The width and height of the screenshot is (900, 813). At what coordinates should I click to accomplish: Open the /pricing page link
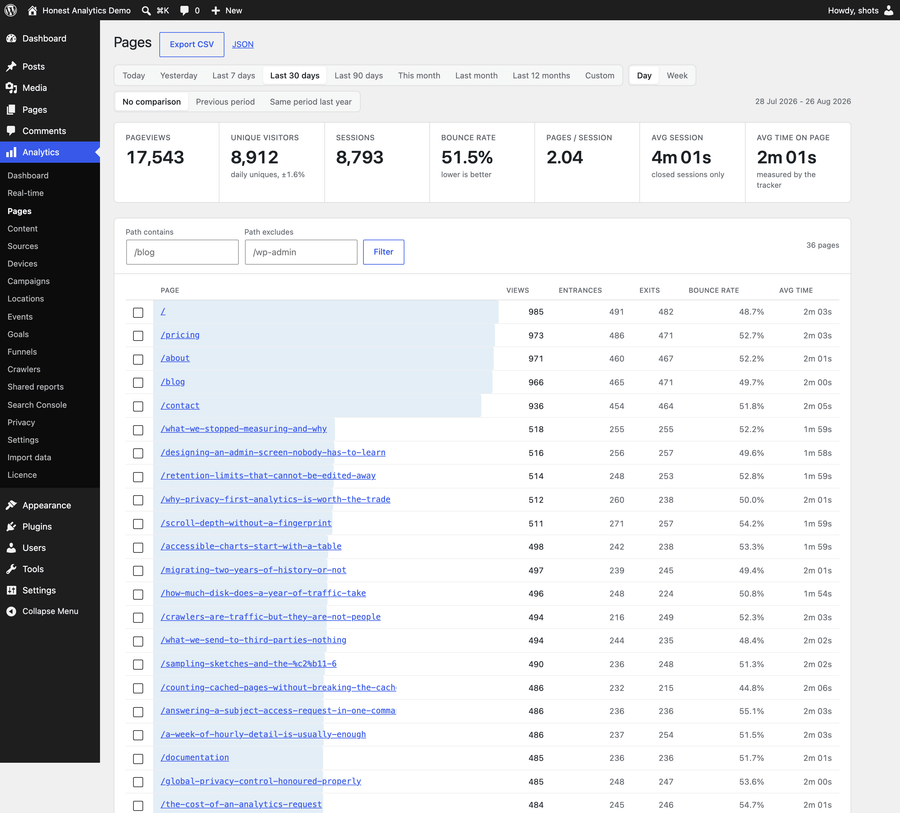pyautogui.click(x=180, y=335)
